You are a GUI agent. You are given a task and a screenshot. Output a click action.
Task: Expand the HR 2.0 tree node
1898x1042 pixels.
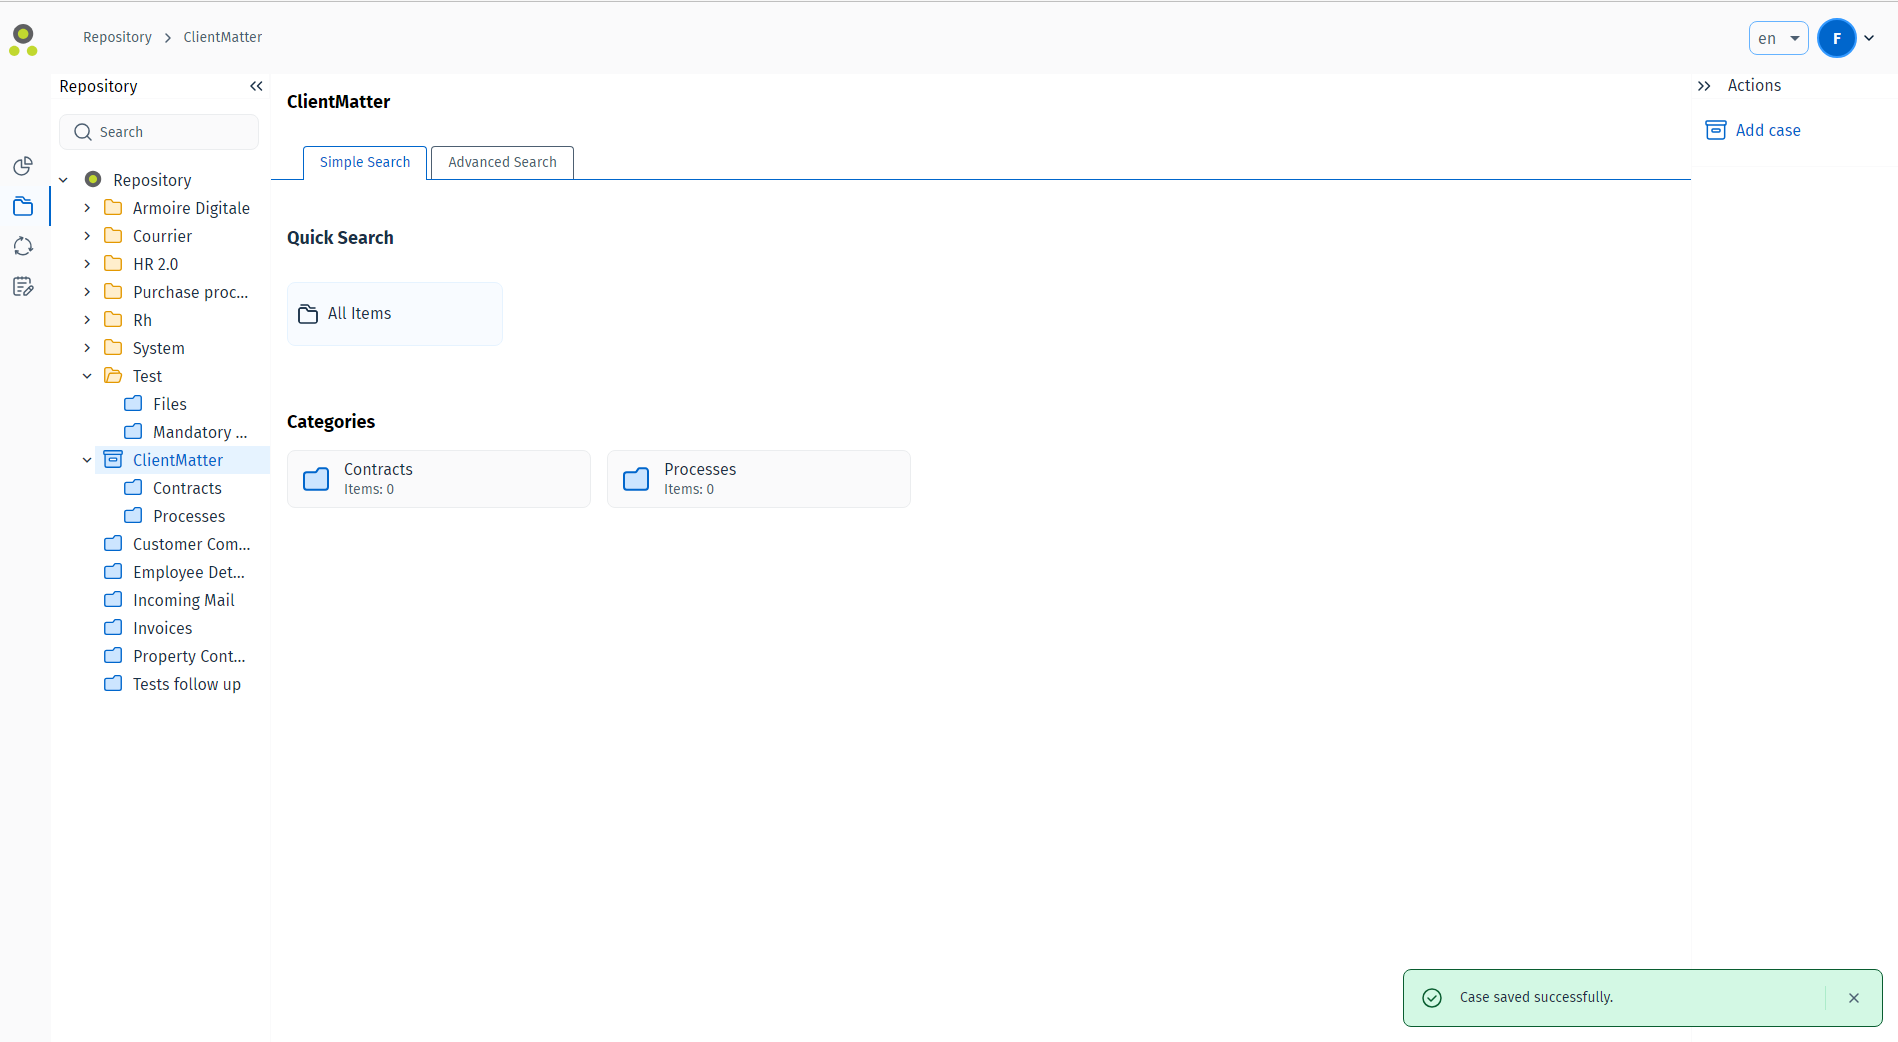[87, 264]
